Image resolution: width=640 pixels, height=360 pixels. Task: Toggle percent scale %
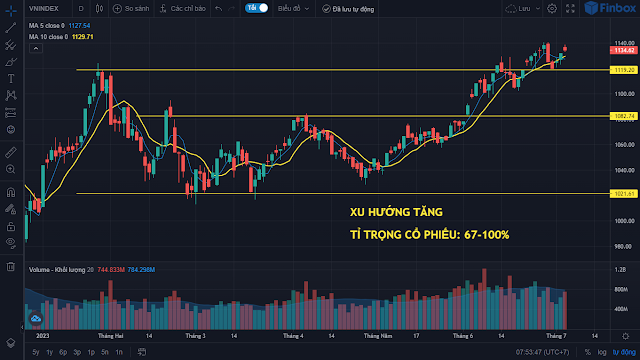coord(587,352)
